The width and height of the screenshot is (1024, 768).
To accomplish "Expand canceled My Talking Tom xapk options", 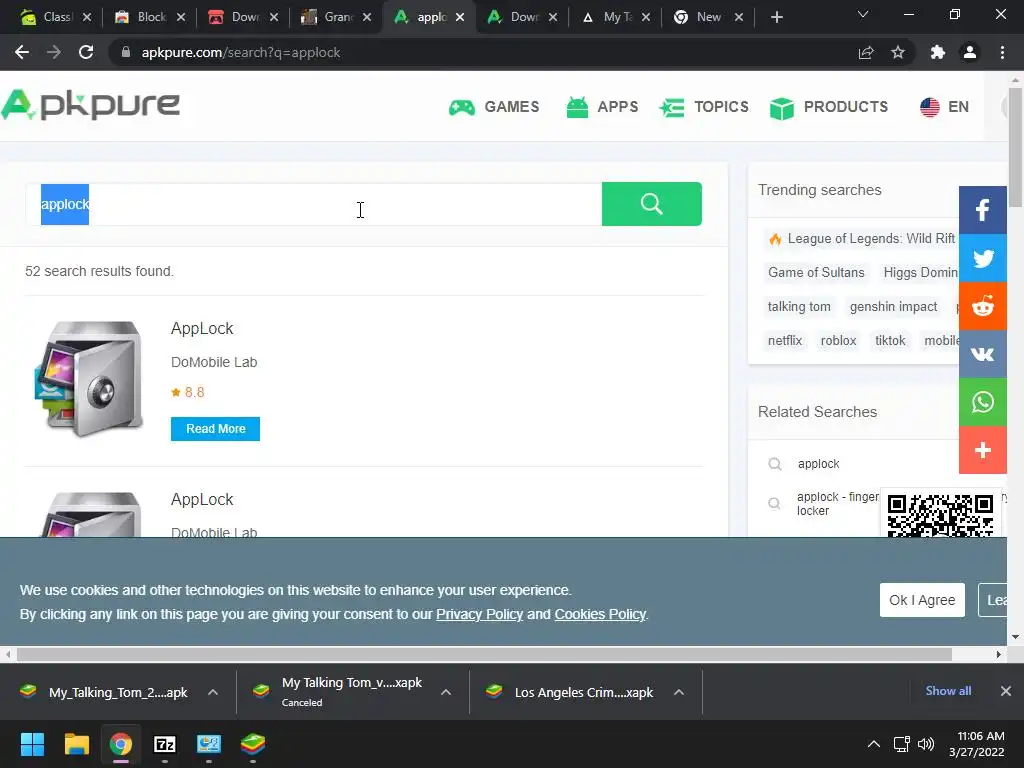I will 446,692.
